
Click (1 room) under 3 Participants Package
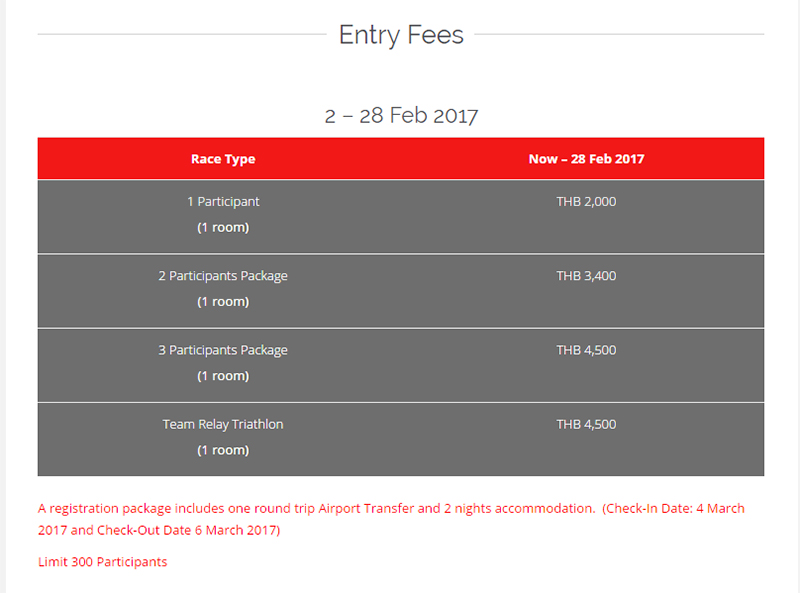tap(223, 376)
